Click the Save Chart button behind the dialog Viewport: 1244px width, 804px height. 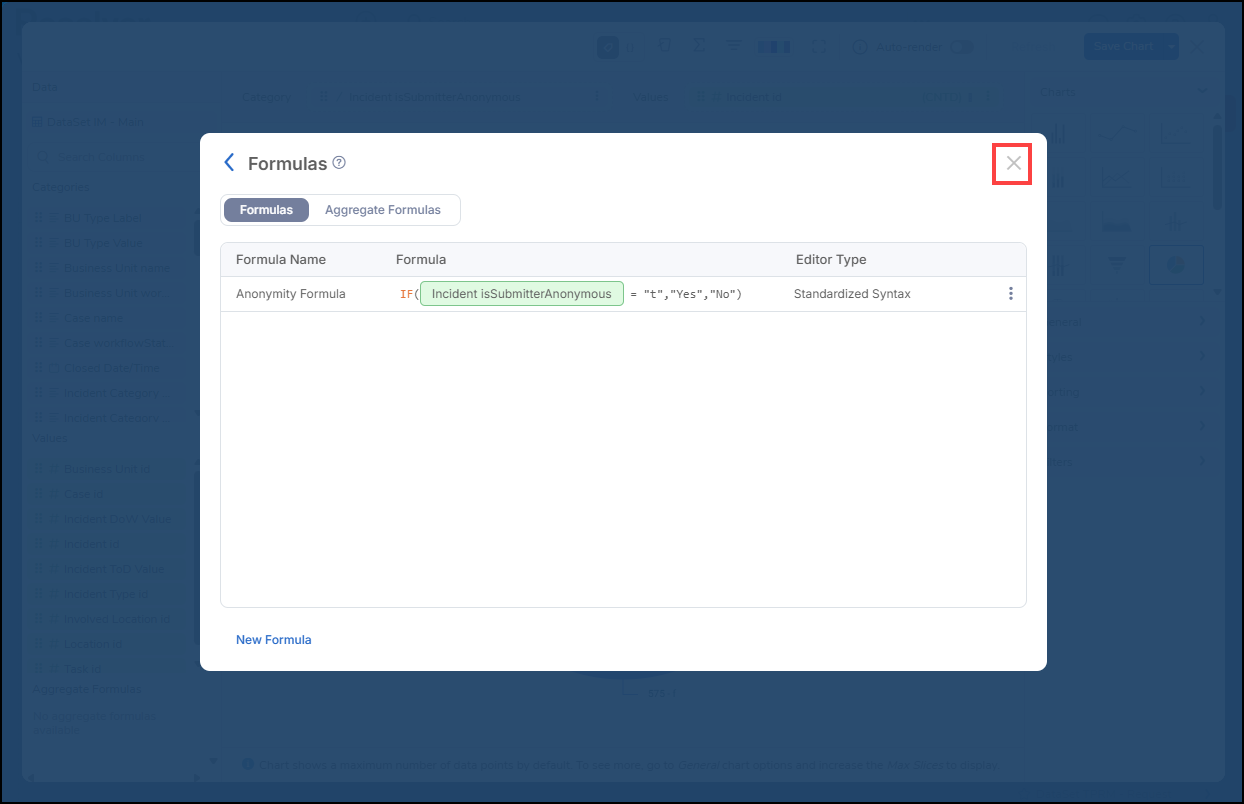coord(1122,46)
